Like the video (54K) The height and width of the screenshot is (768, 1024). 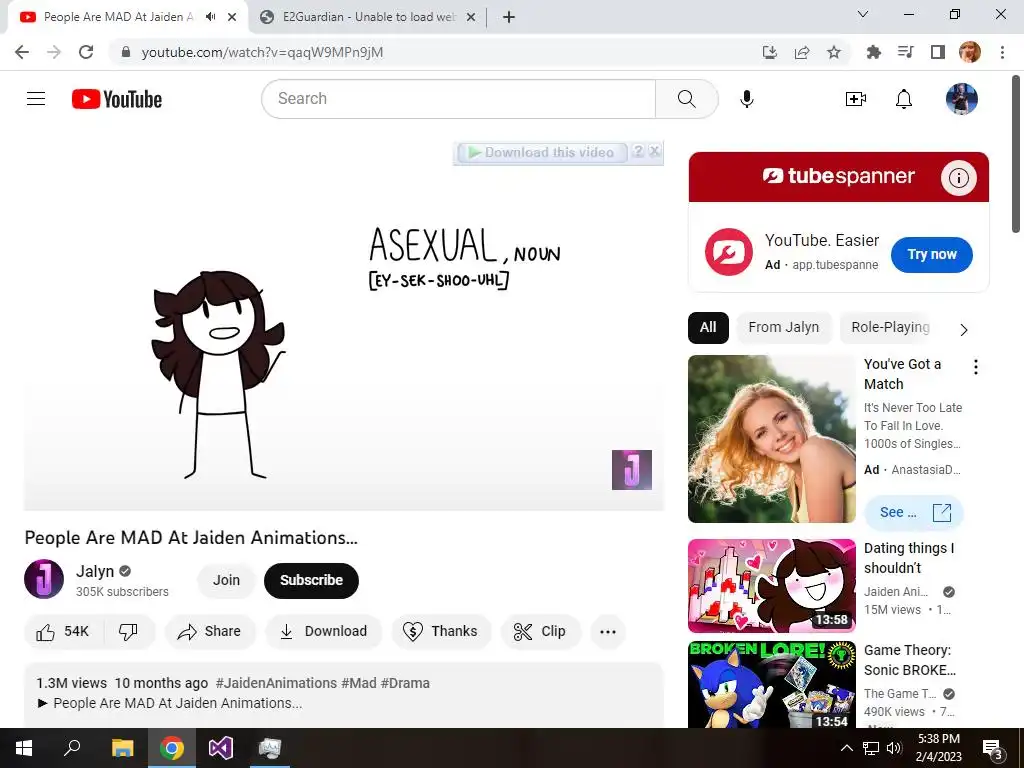click(x=63, y=632)
